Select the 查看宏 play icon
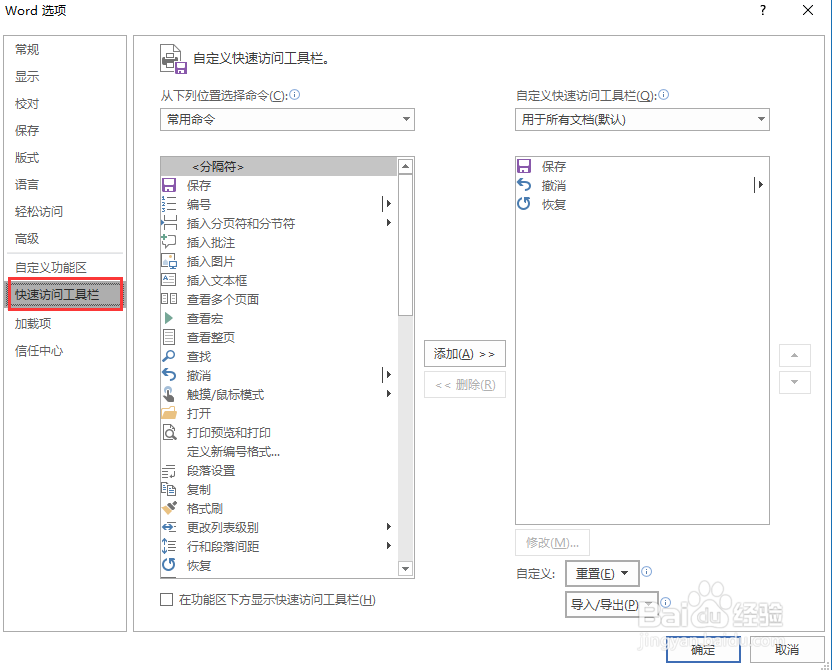832x670 pixels. (169, 318)
